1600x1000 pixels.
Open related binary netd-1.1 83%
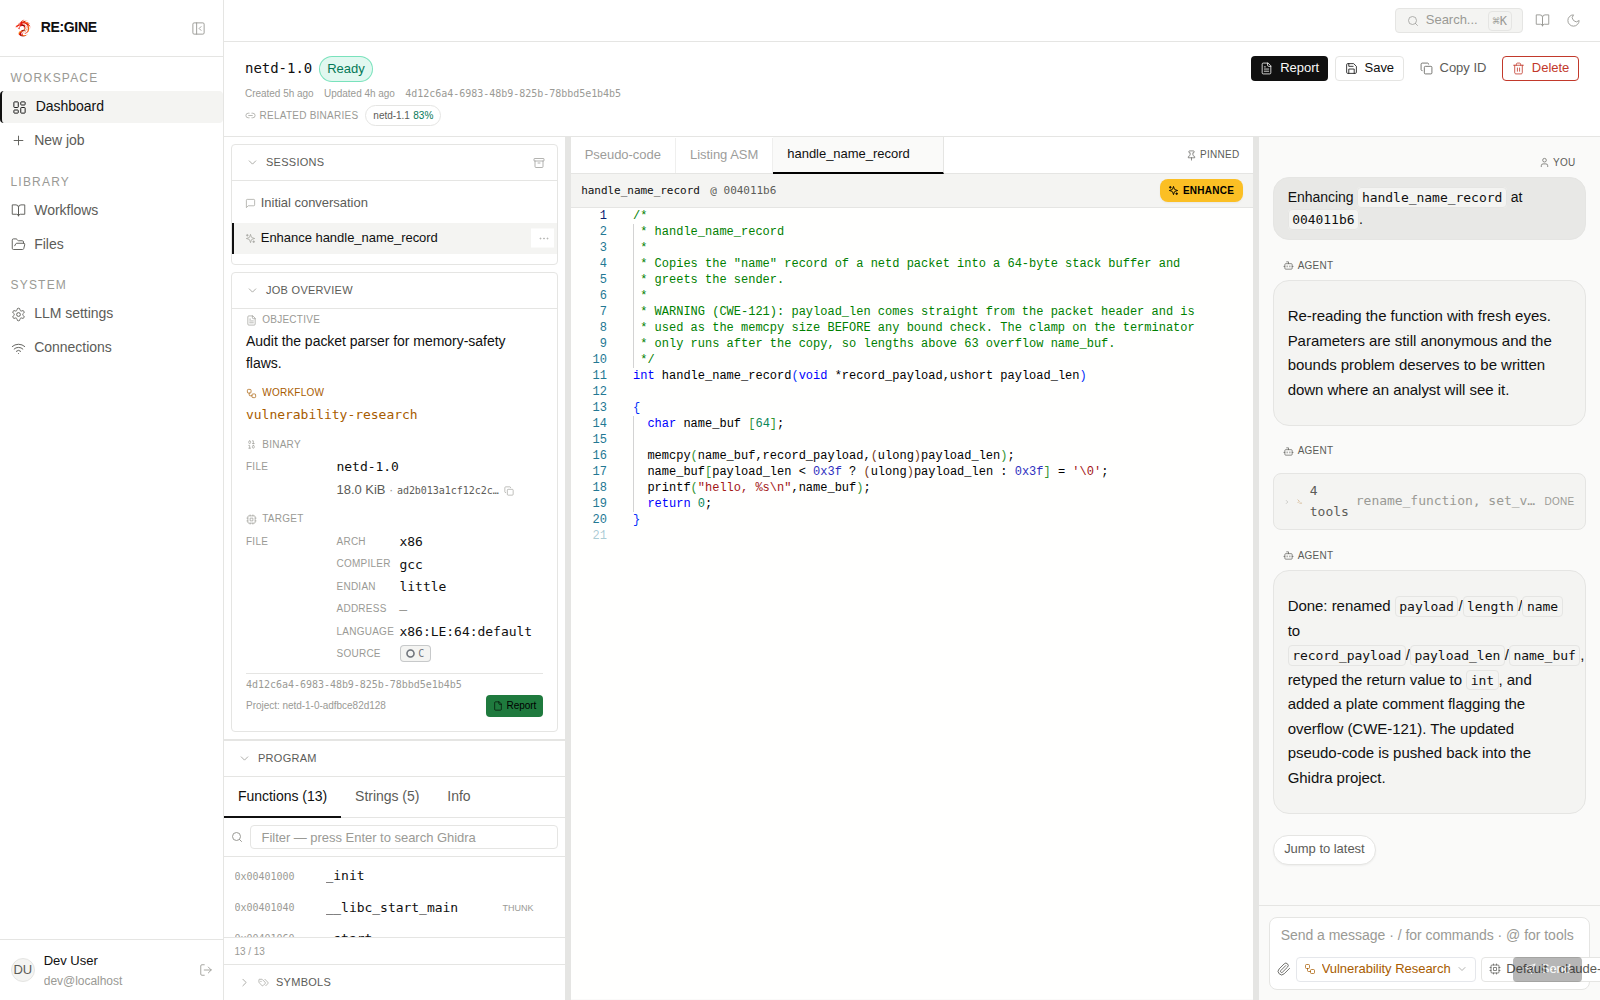(403, 115)
